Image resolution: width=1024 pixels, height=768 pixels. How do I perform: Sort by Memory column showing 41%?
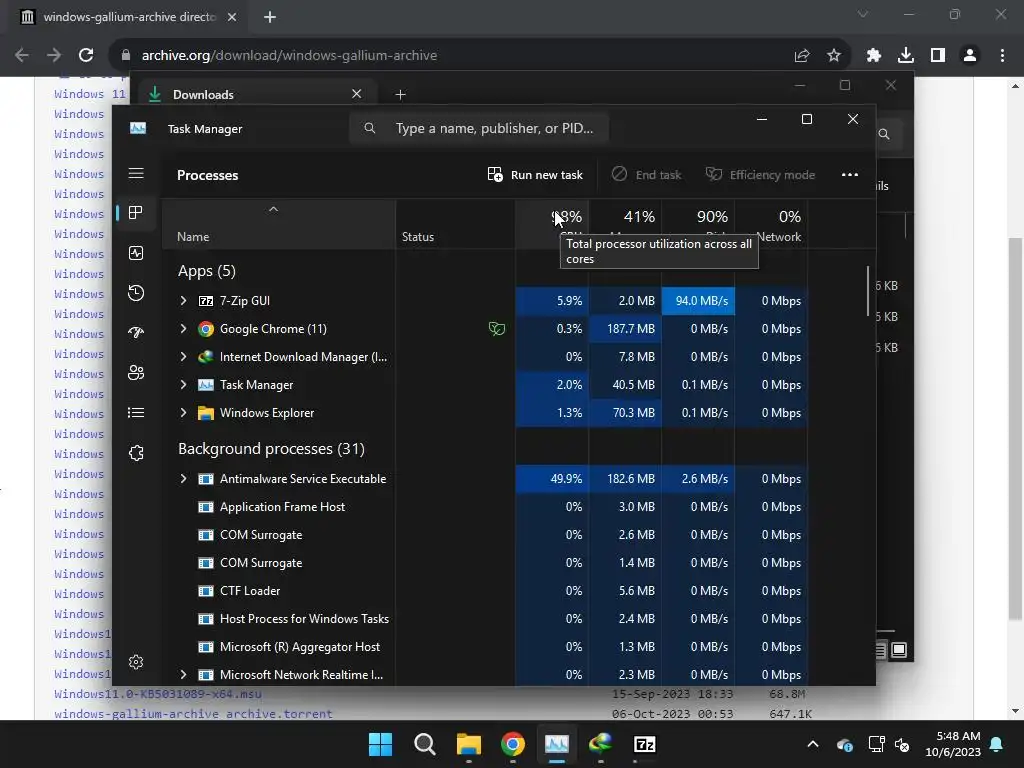pyautogui.click(x=625, y=224)
